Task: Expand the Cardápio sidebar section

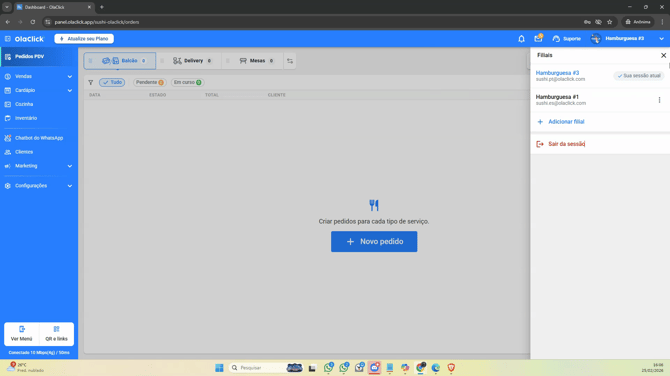Action: [x=39, y=91]
